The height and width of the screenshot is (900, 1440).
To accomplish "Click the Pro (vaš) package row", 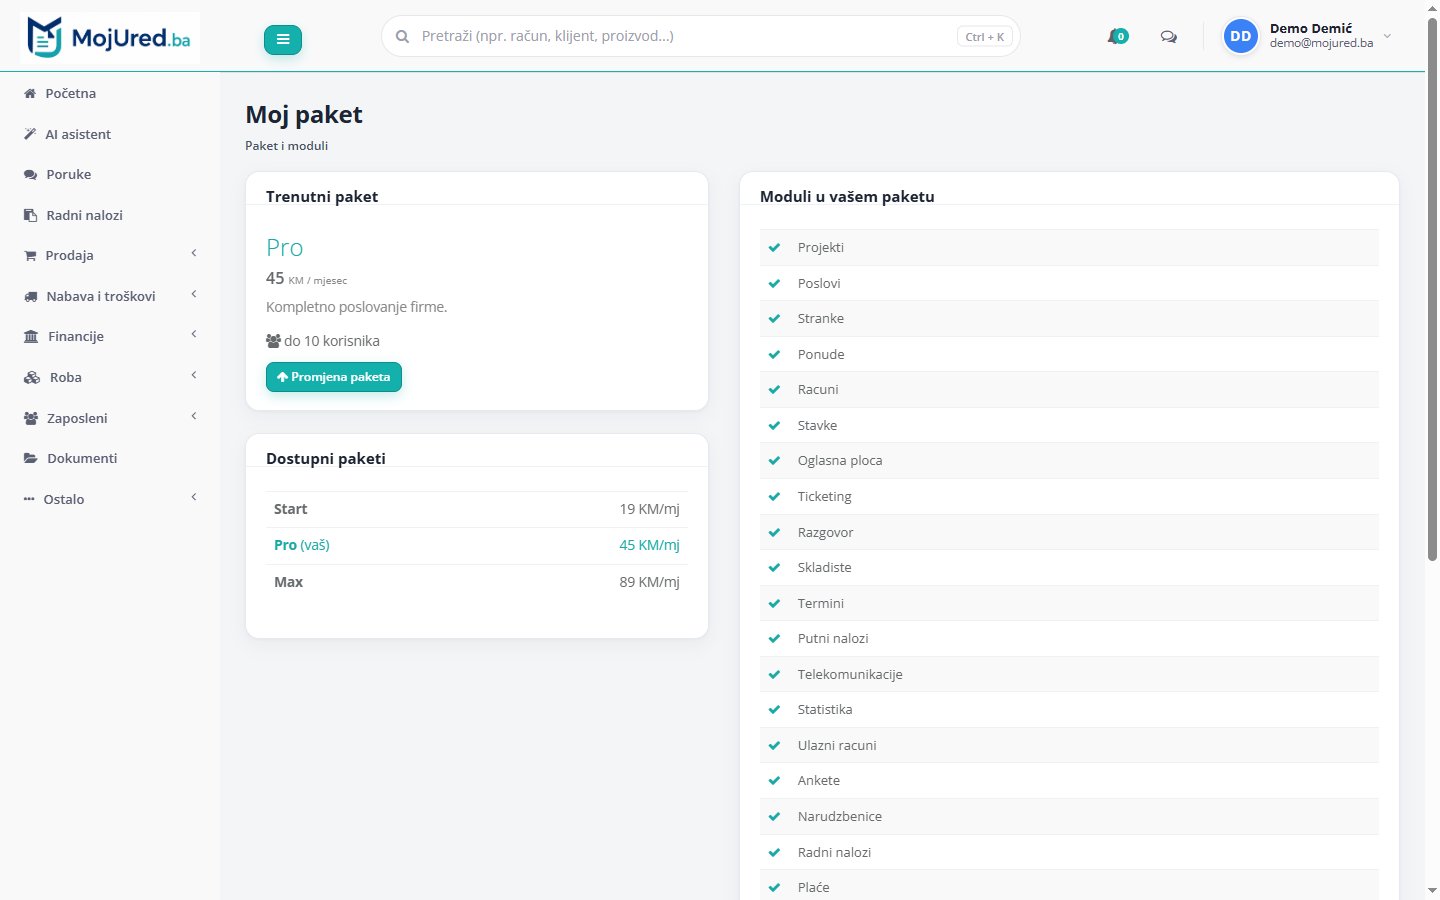I will pos(477,546).
